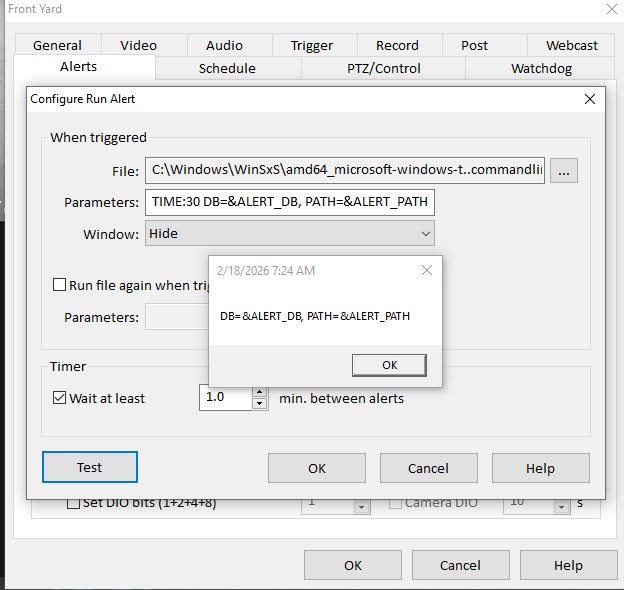Screen dimensions: 624x590
Task: Decrease minutes between alerts with down arrow
Action: point(260,403)
